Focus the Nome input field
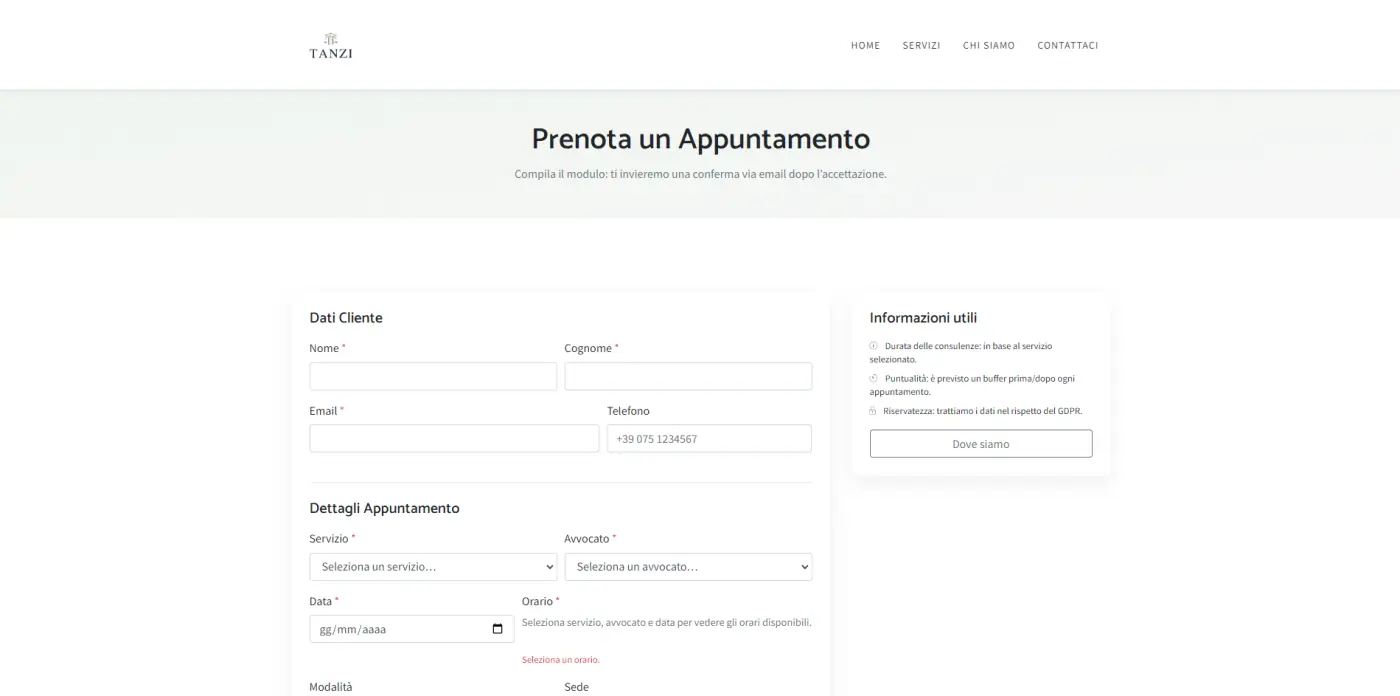The height and width of the screenshot is (696, 1400). click(x=432, y=376)
